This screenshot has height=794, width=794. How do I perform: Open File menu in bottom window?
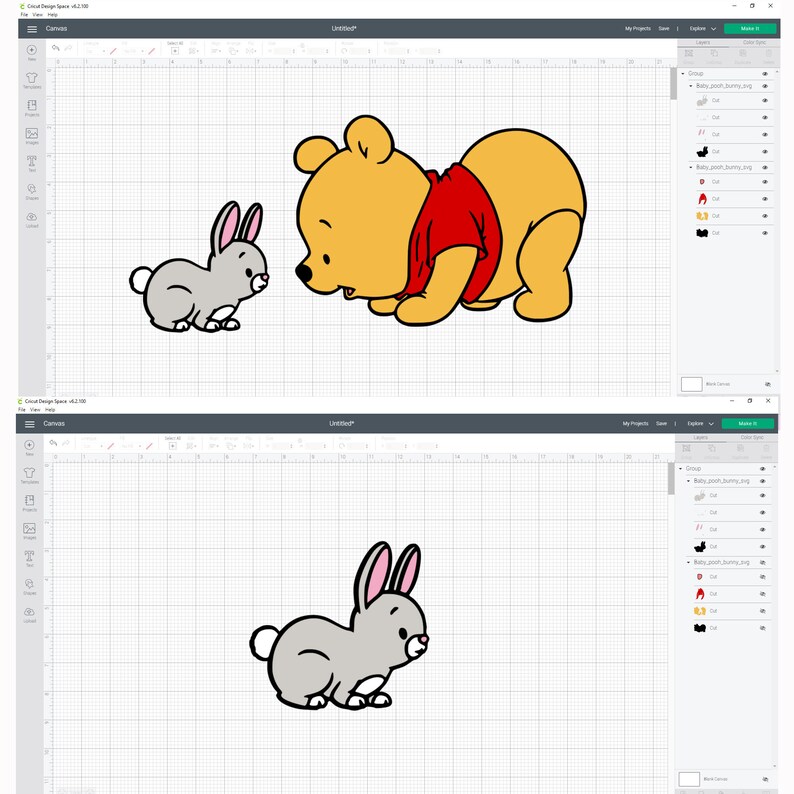[22, 410]
